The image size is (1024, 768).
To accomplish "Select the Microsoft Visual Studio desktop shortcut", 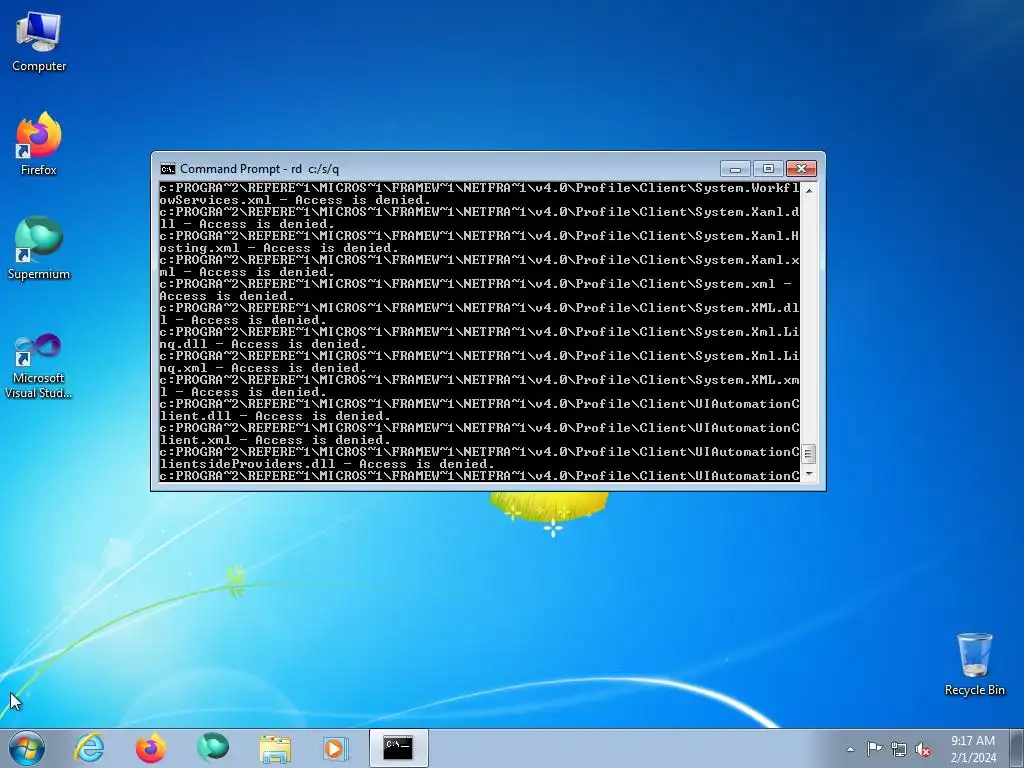I will tap(39, 366).
